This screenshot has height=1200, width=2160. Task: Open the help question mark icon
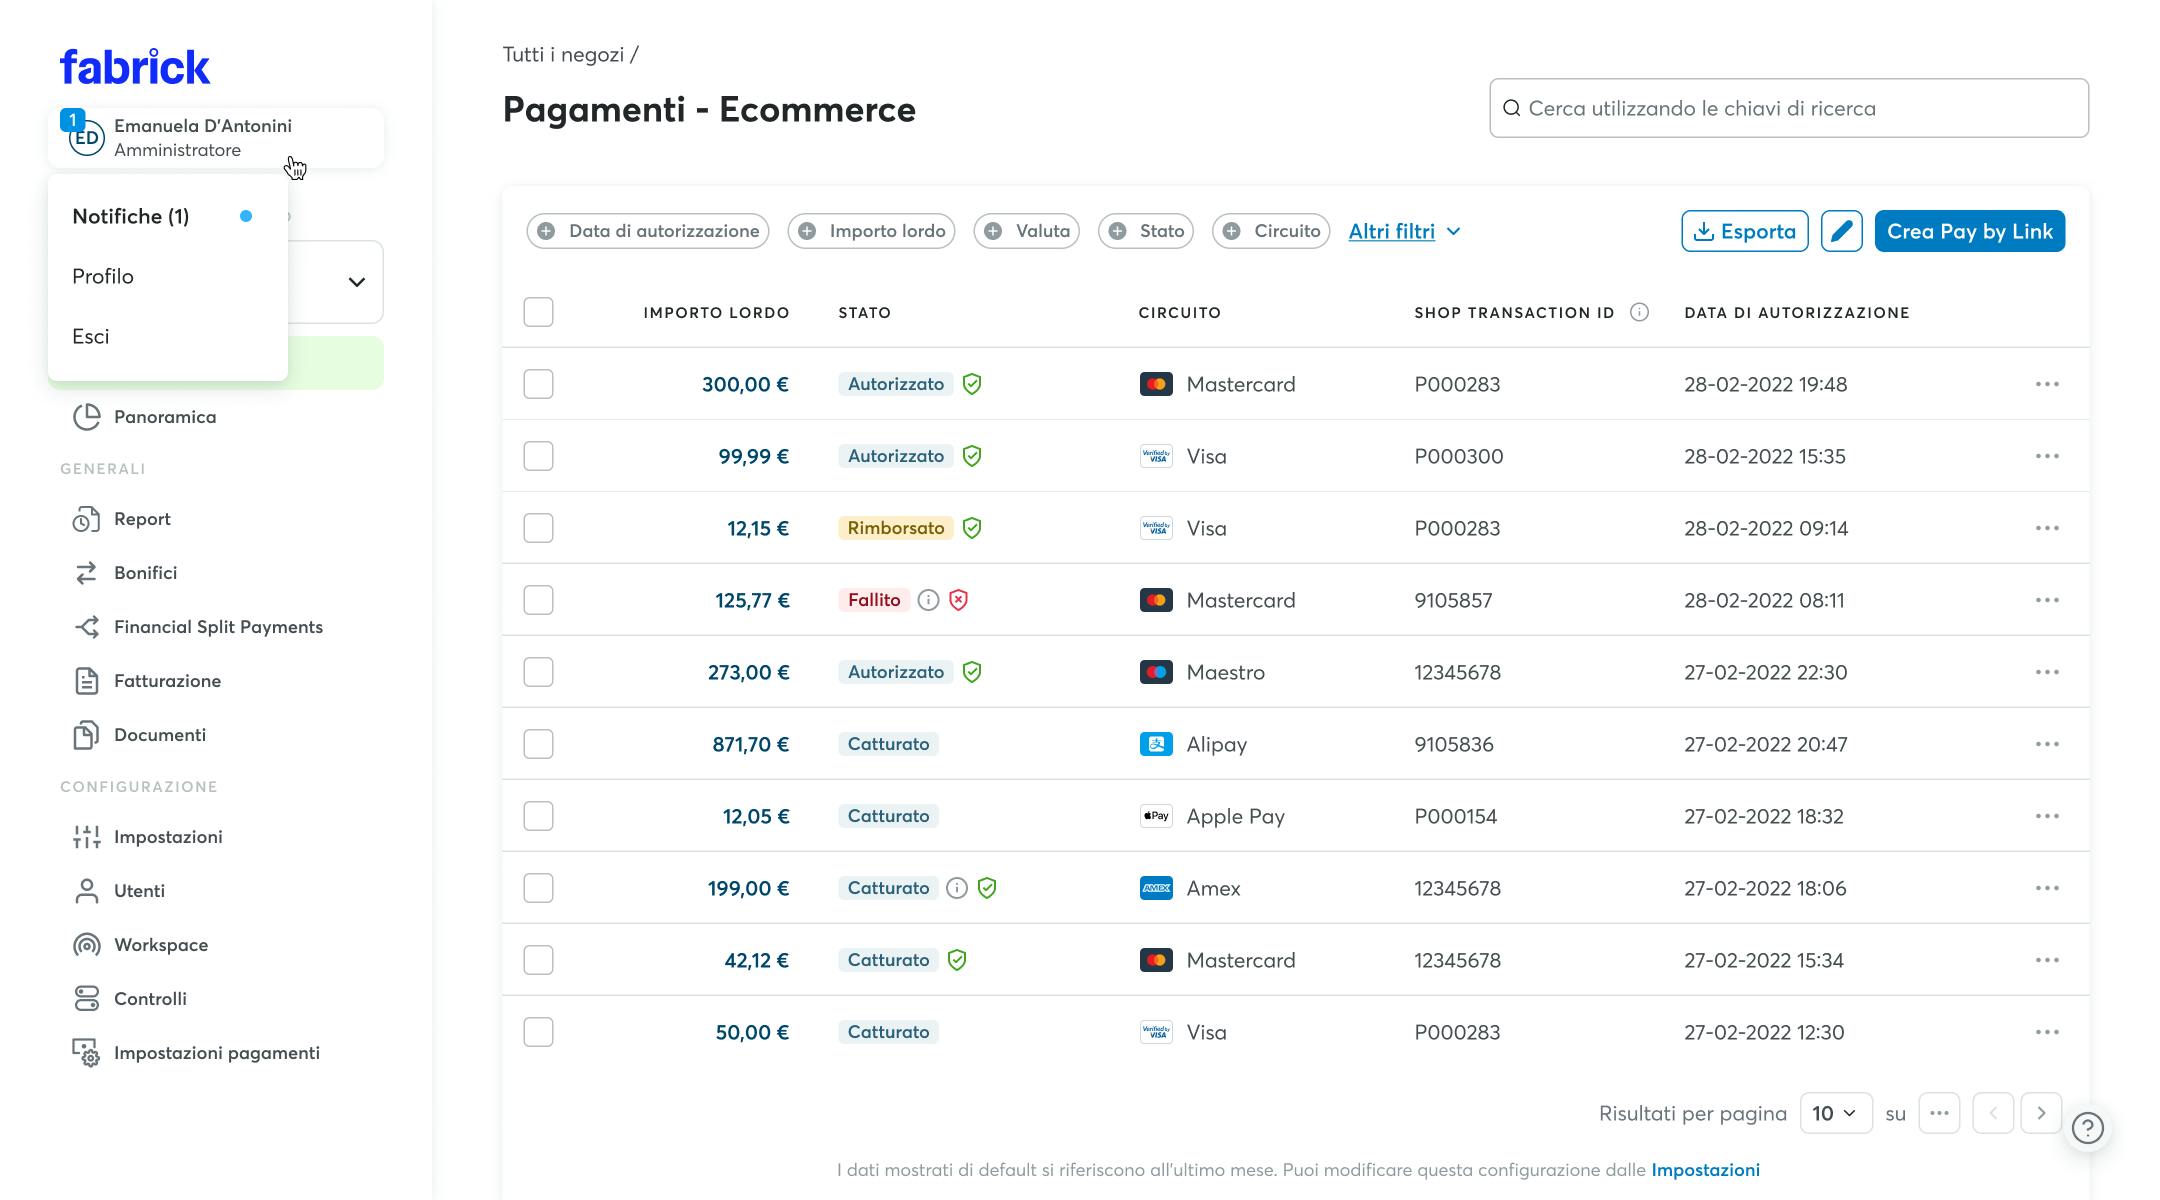click(2087, 1128)
